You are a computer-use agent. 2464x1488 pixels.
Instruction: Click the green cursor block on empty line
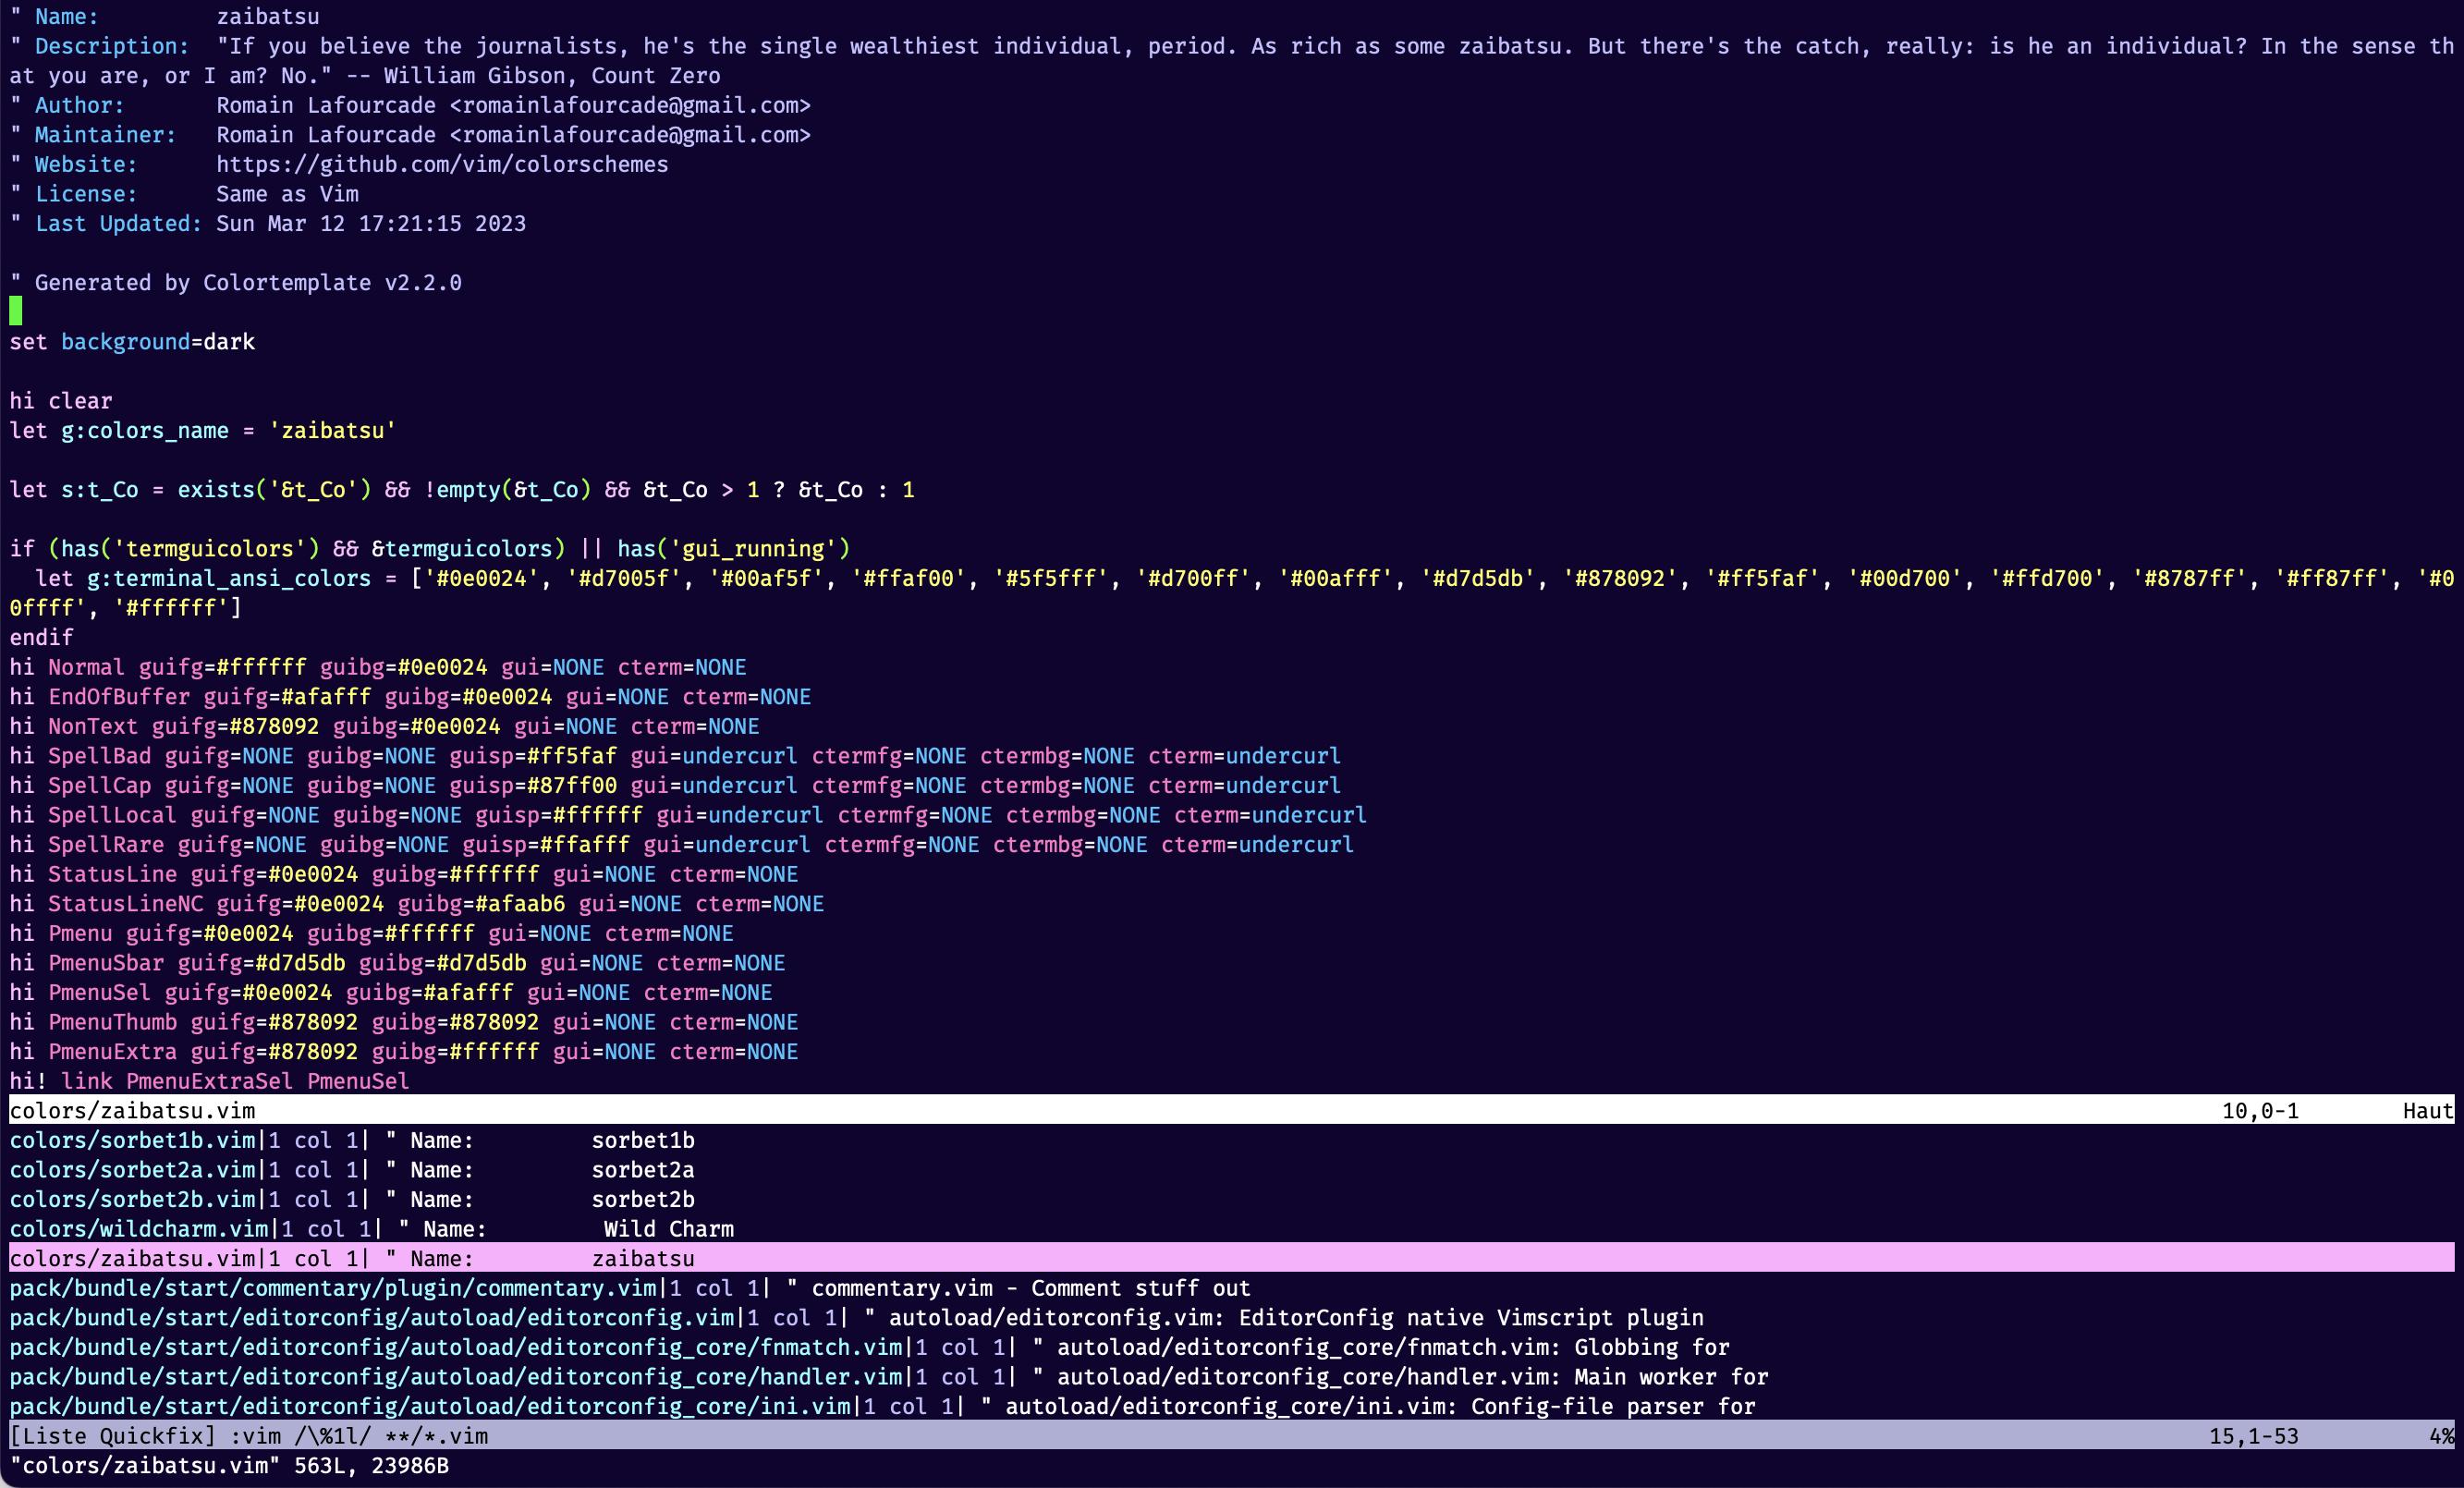click(x=16, y=312)
